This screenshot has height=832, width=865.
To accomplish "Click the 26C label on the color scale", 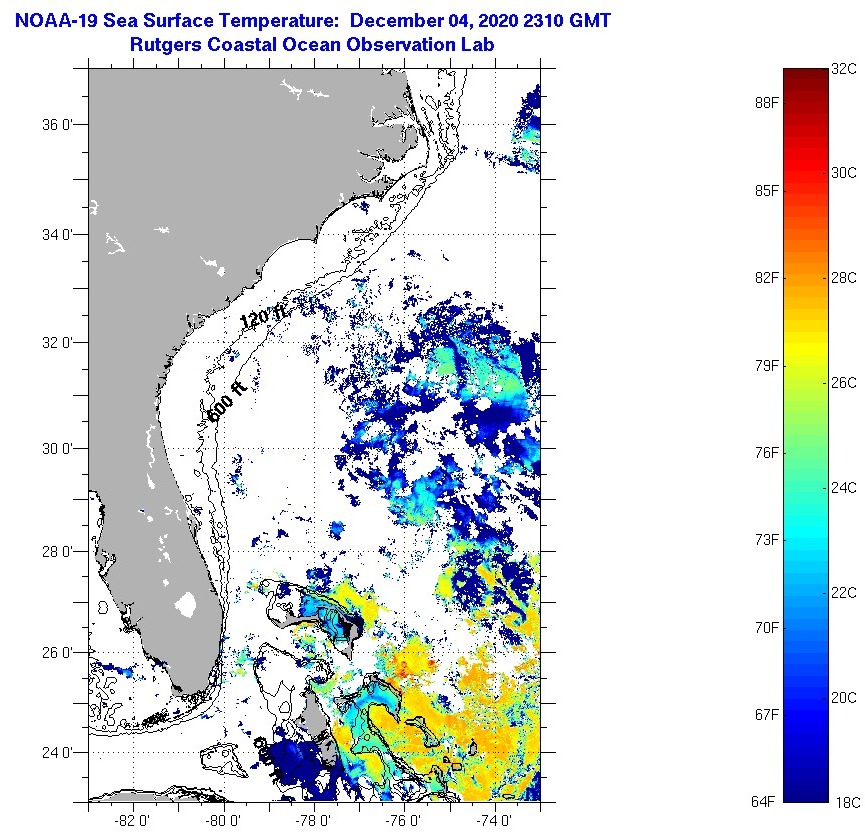I will point(843,382).
